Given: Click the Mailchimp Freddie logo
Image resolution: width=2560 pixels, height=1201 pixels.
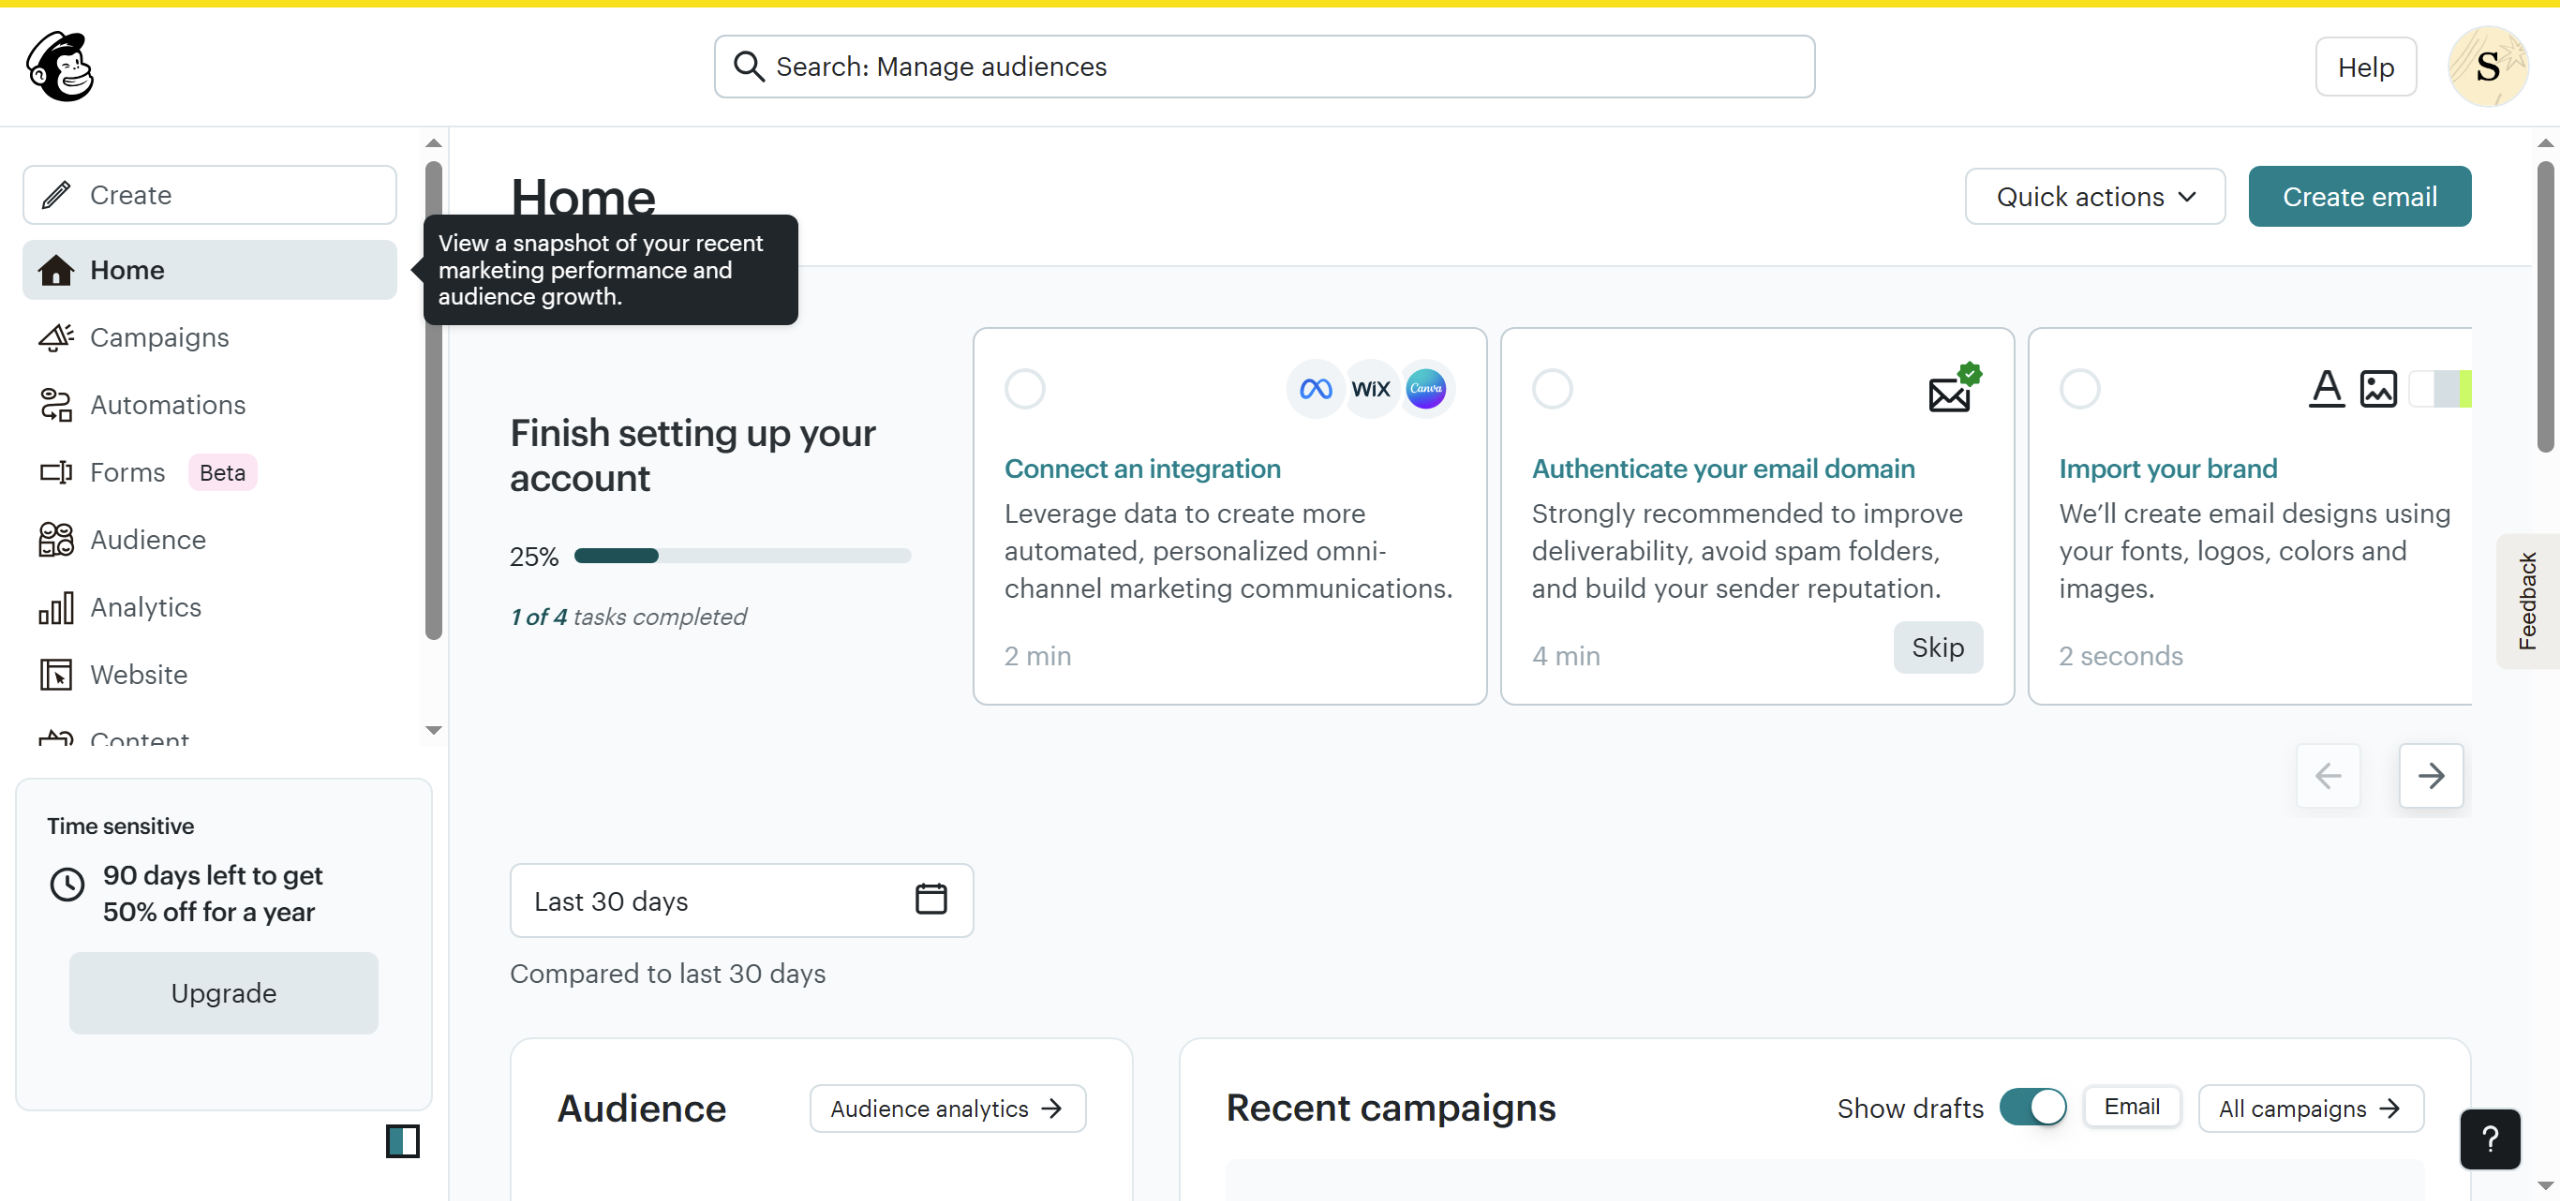Looking at the screenshot, I should (60, 66).
